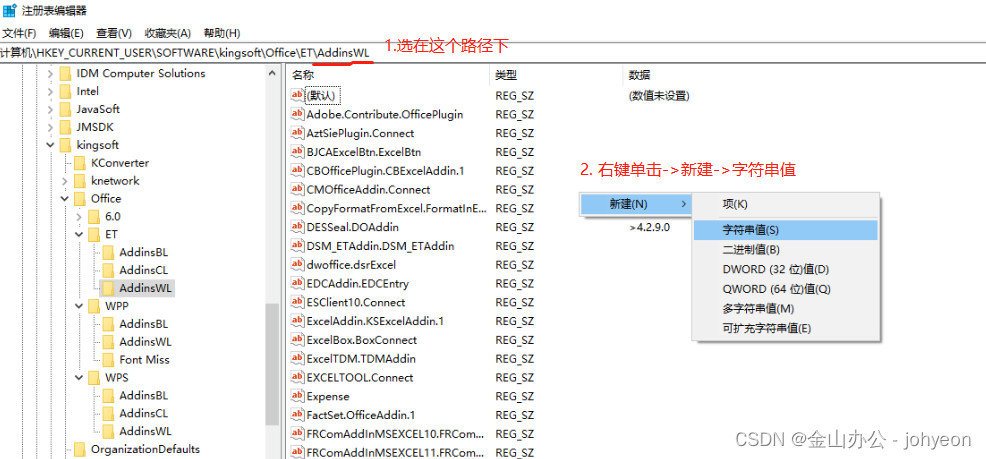This screenshot has height=459, width=986.
Task: Select AddinsCL folder under WPS
Action: [144, 414]
